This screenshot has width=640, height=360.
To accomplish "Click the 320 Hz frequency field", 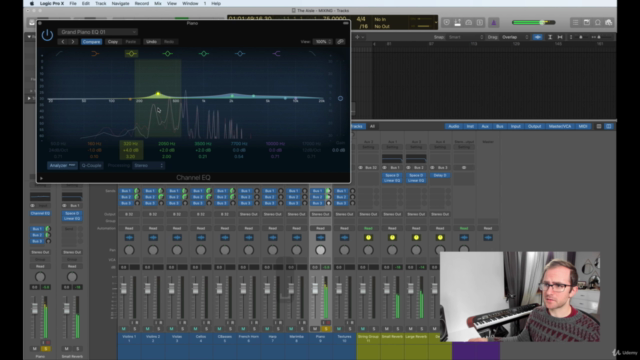I will click(x=131, y=144).
